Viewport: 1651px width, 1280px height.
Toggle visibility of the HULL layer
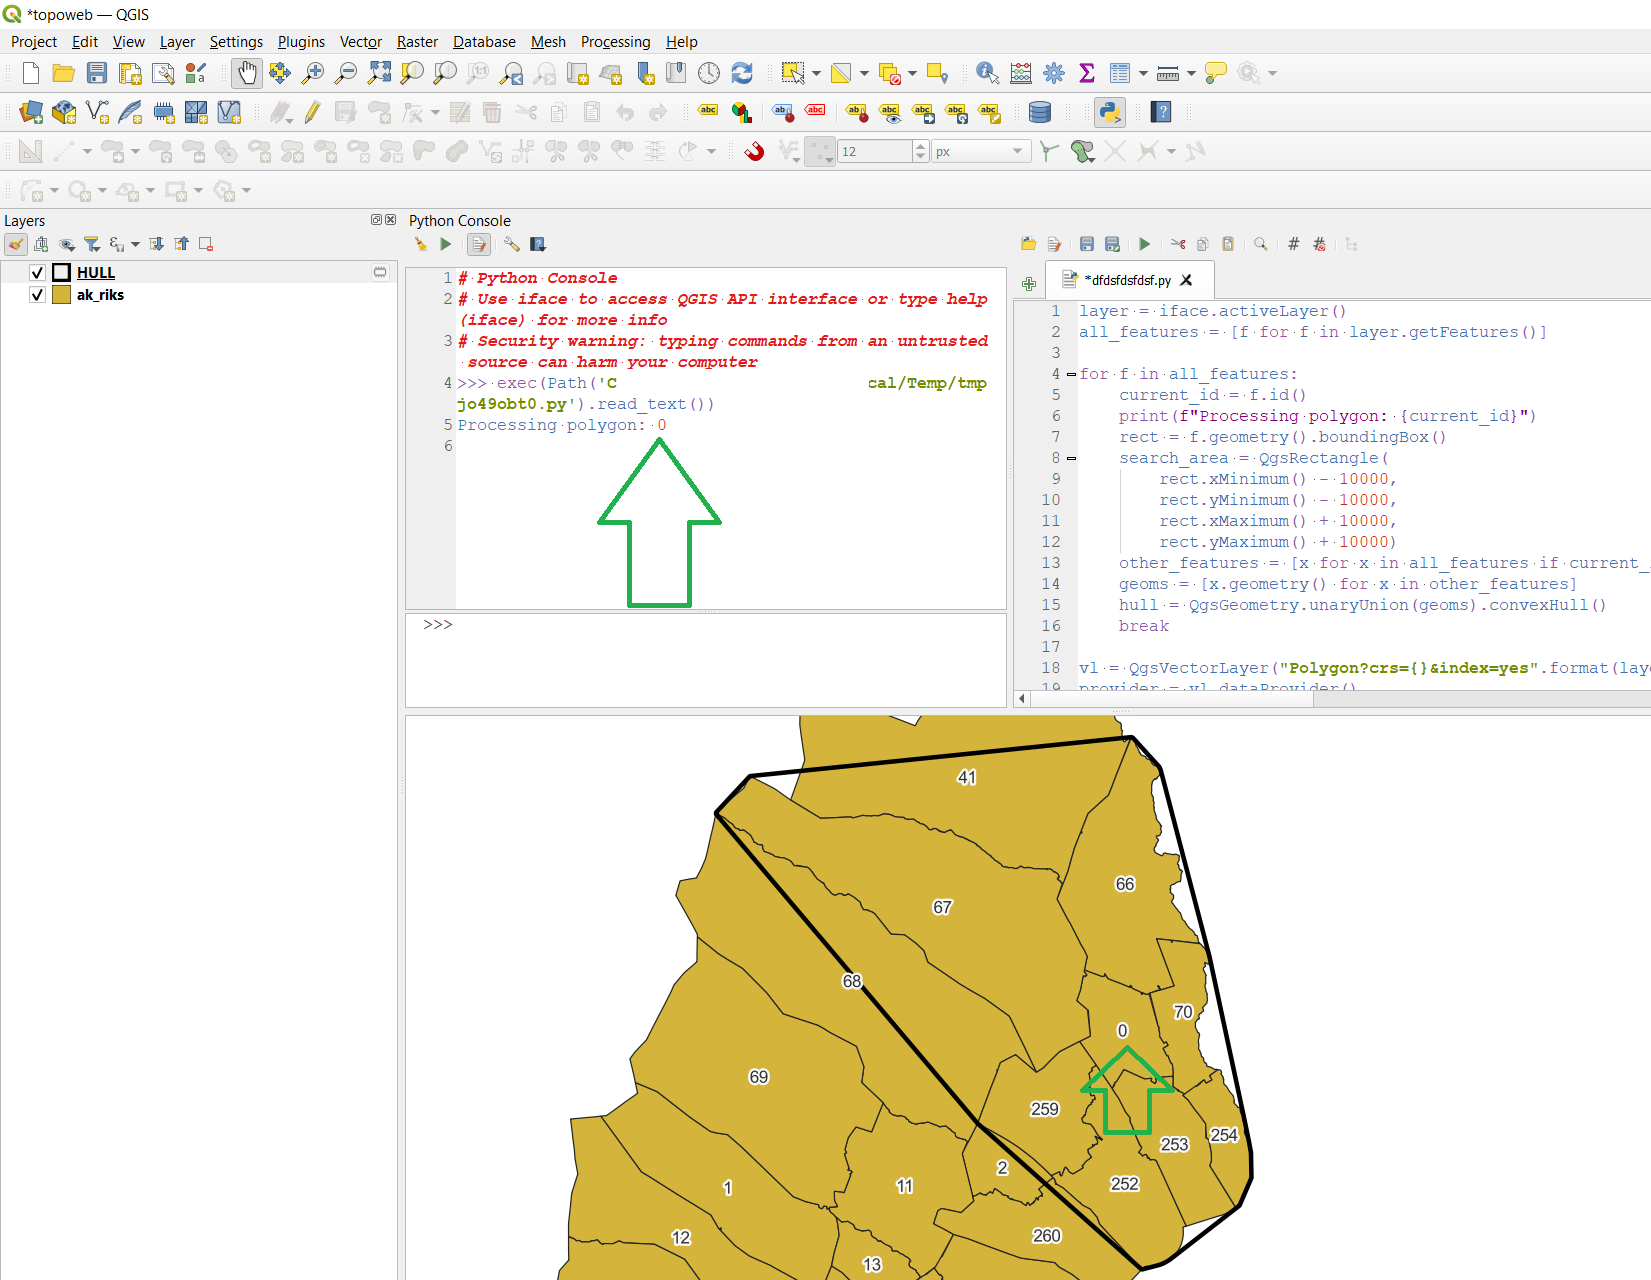click(x=37, y=272)
